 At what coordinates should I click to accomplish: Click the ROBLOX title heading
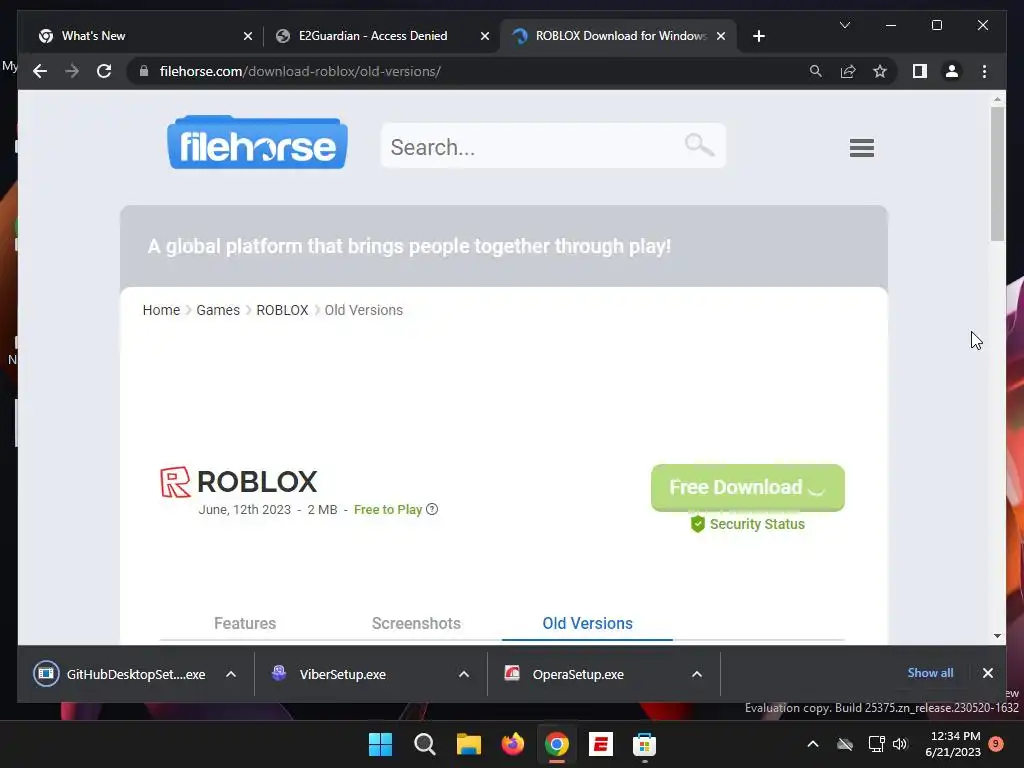(257, 482)
